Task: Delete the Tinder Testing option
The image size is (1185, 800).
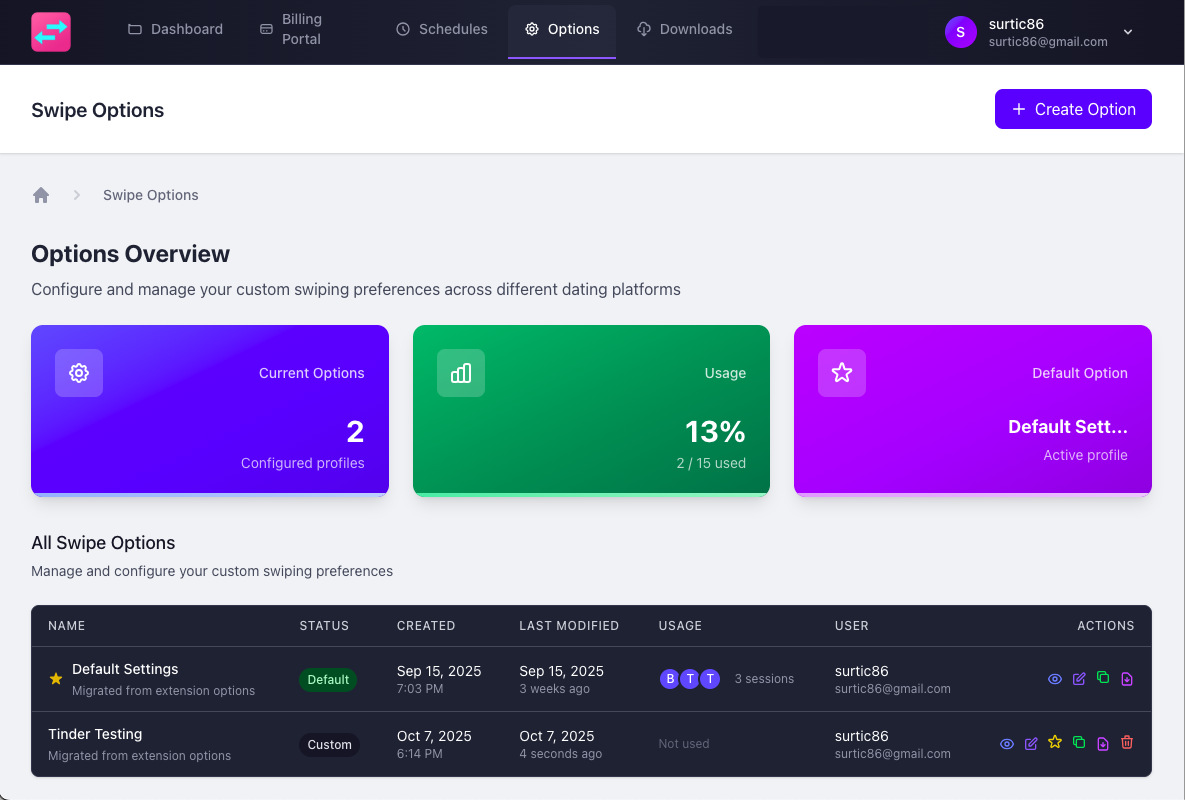Action: [x=1127, y=743]
